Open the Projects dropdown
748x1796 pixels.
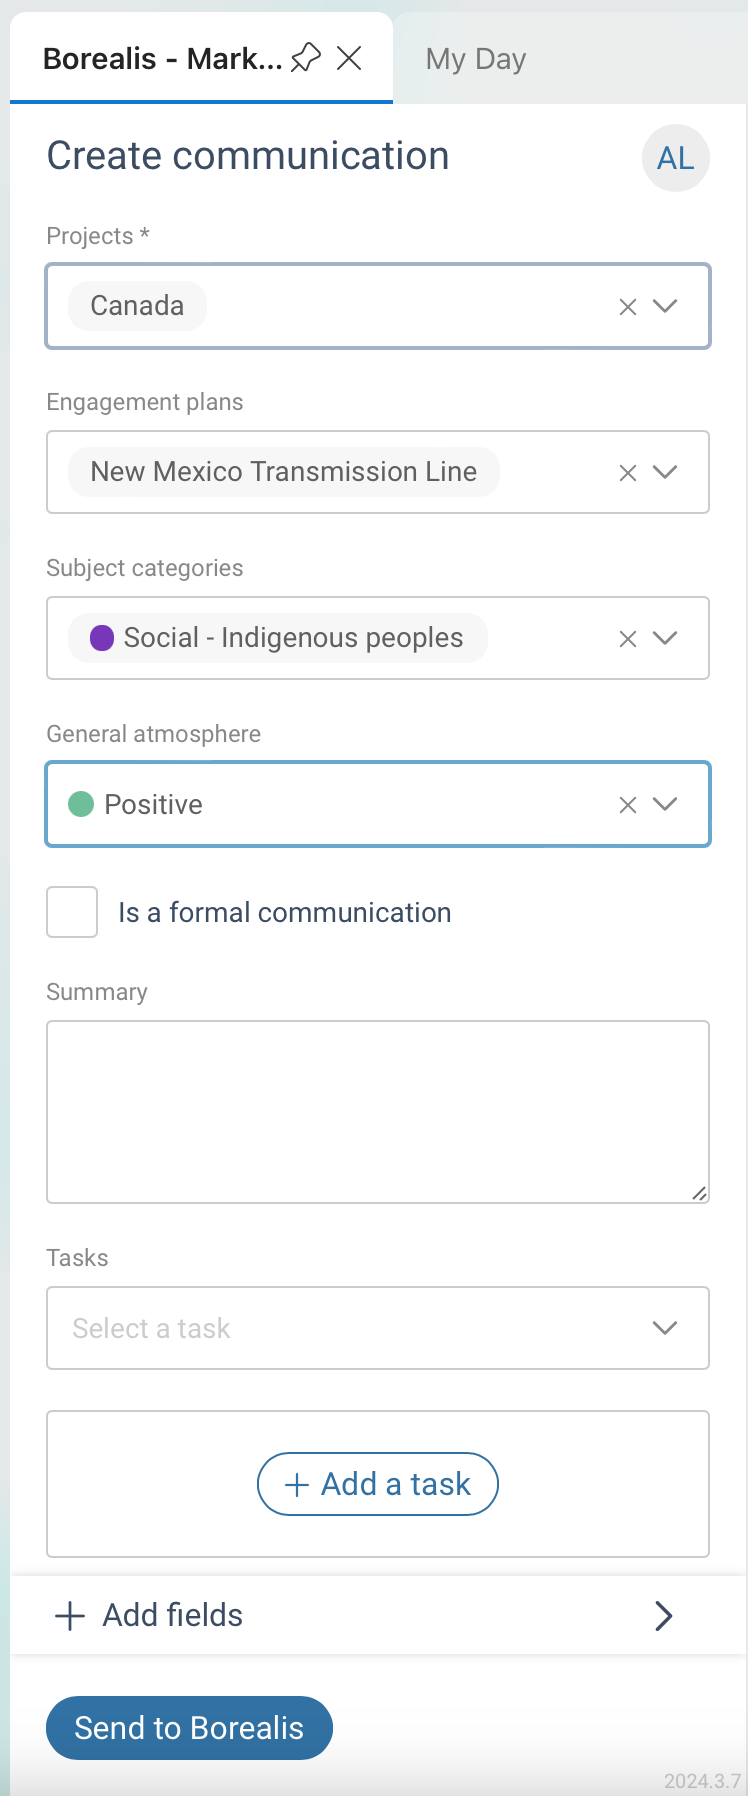pos(666,306)
